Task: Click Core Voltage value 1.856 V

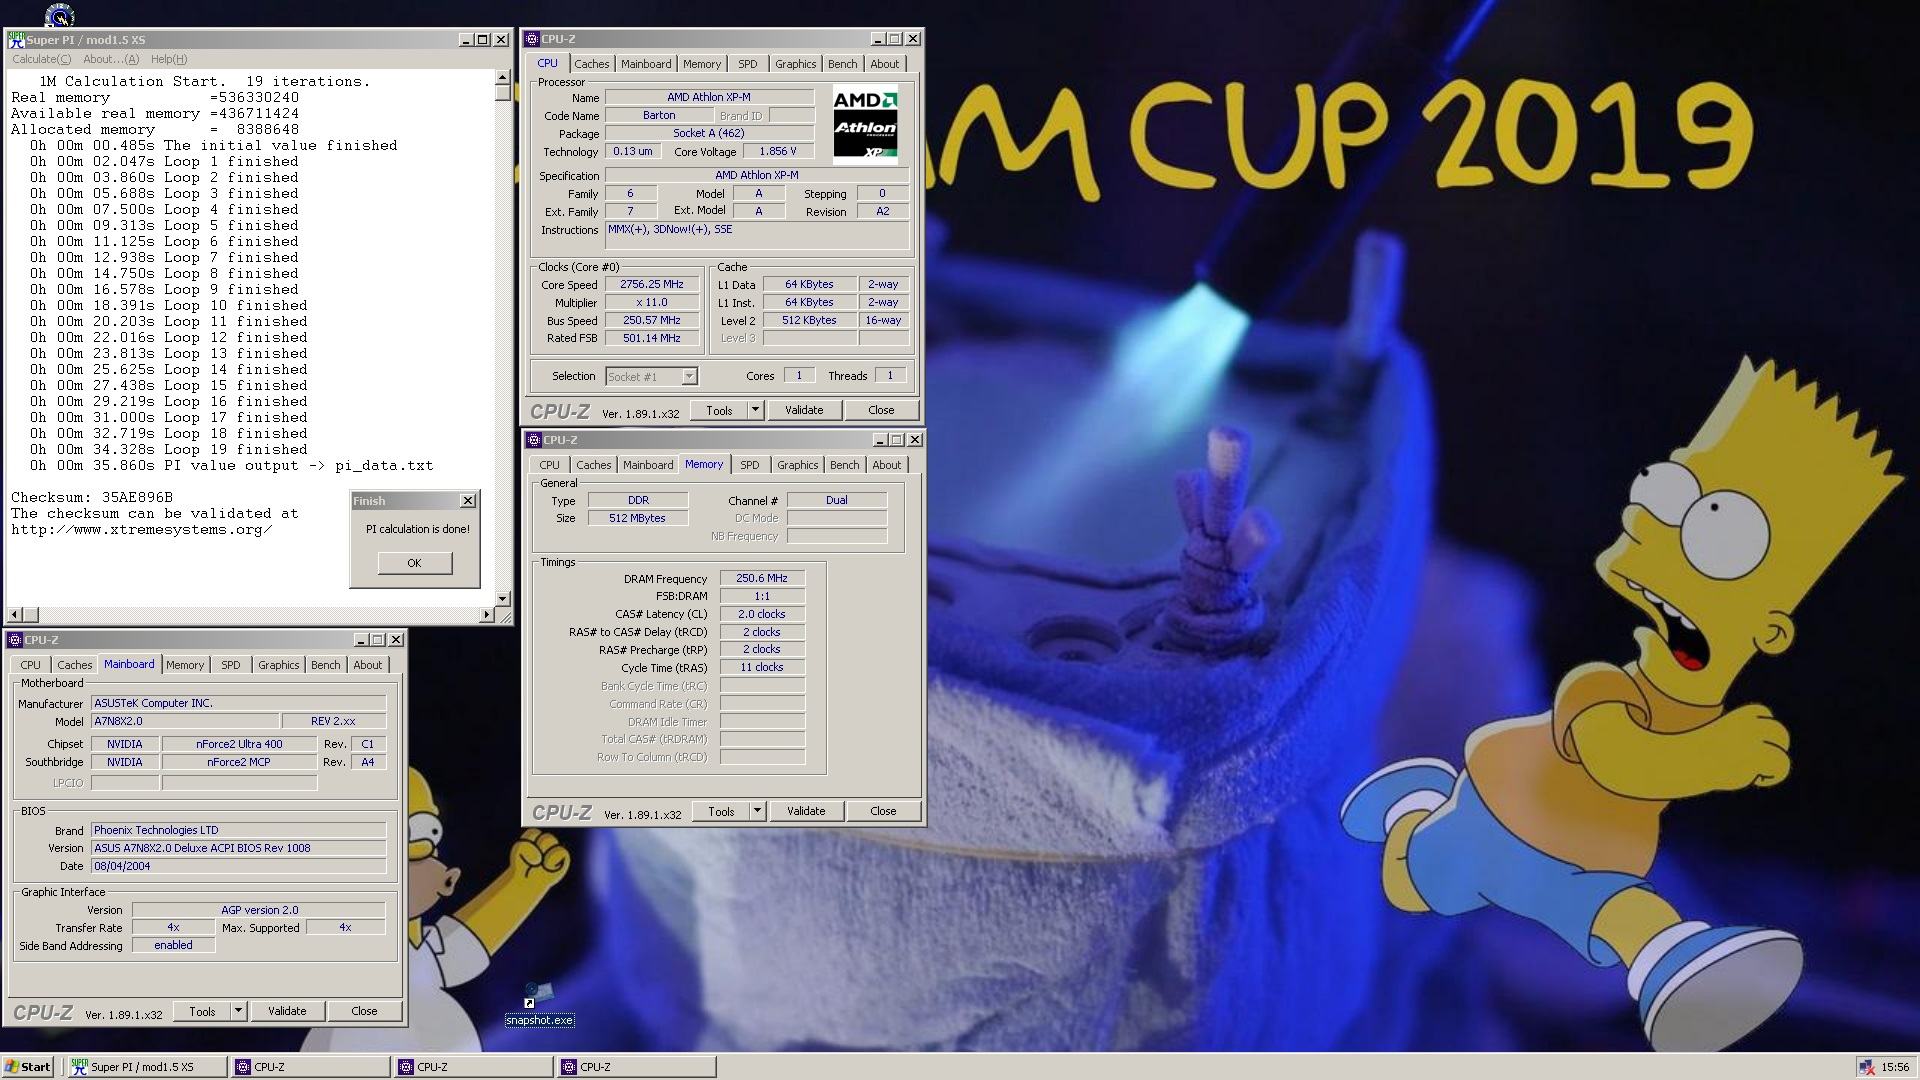Action: tap(778, 151)
